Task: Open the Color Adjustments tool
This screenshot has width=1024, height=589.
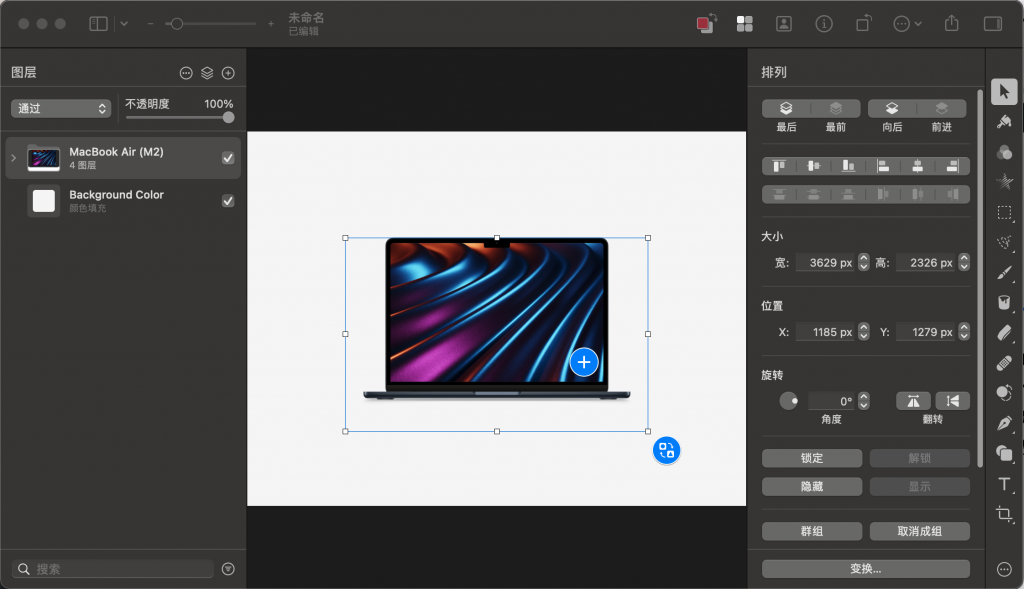Action: 1004,151
